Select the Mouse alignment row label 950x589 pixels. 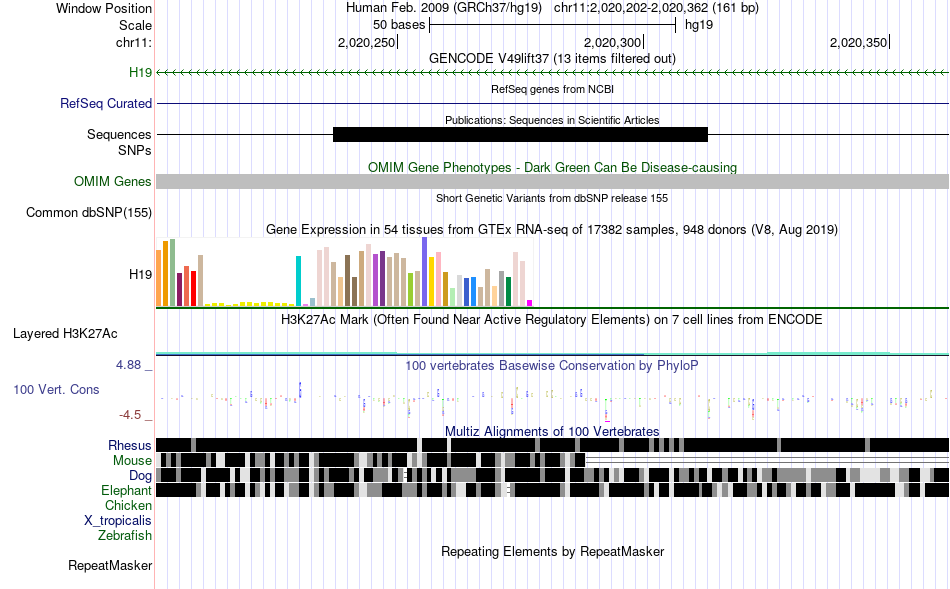pyautogui.click(x=132, y=461)
